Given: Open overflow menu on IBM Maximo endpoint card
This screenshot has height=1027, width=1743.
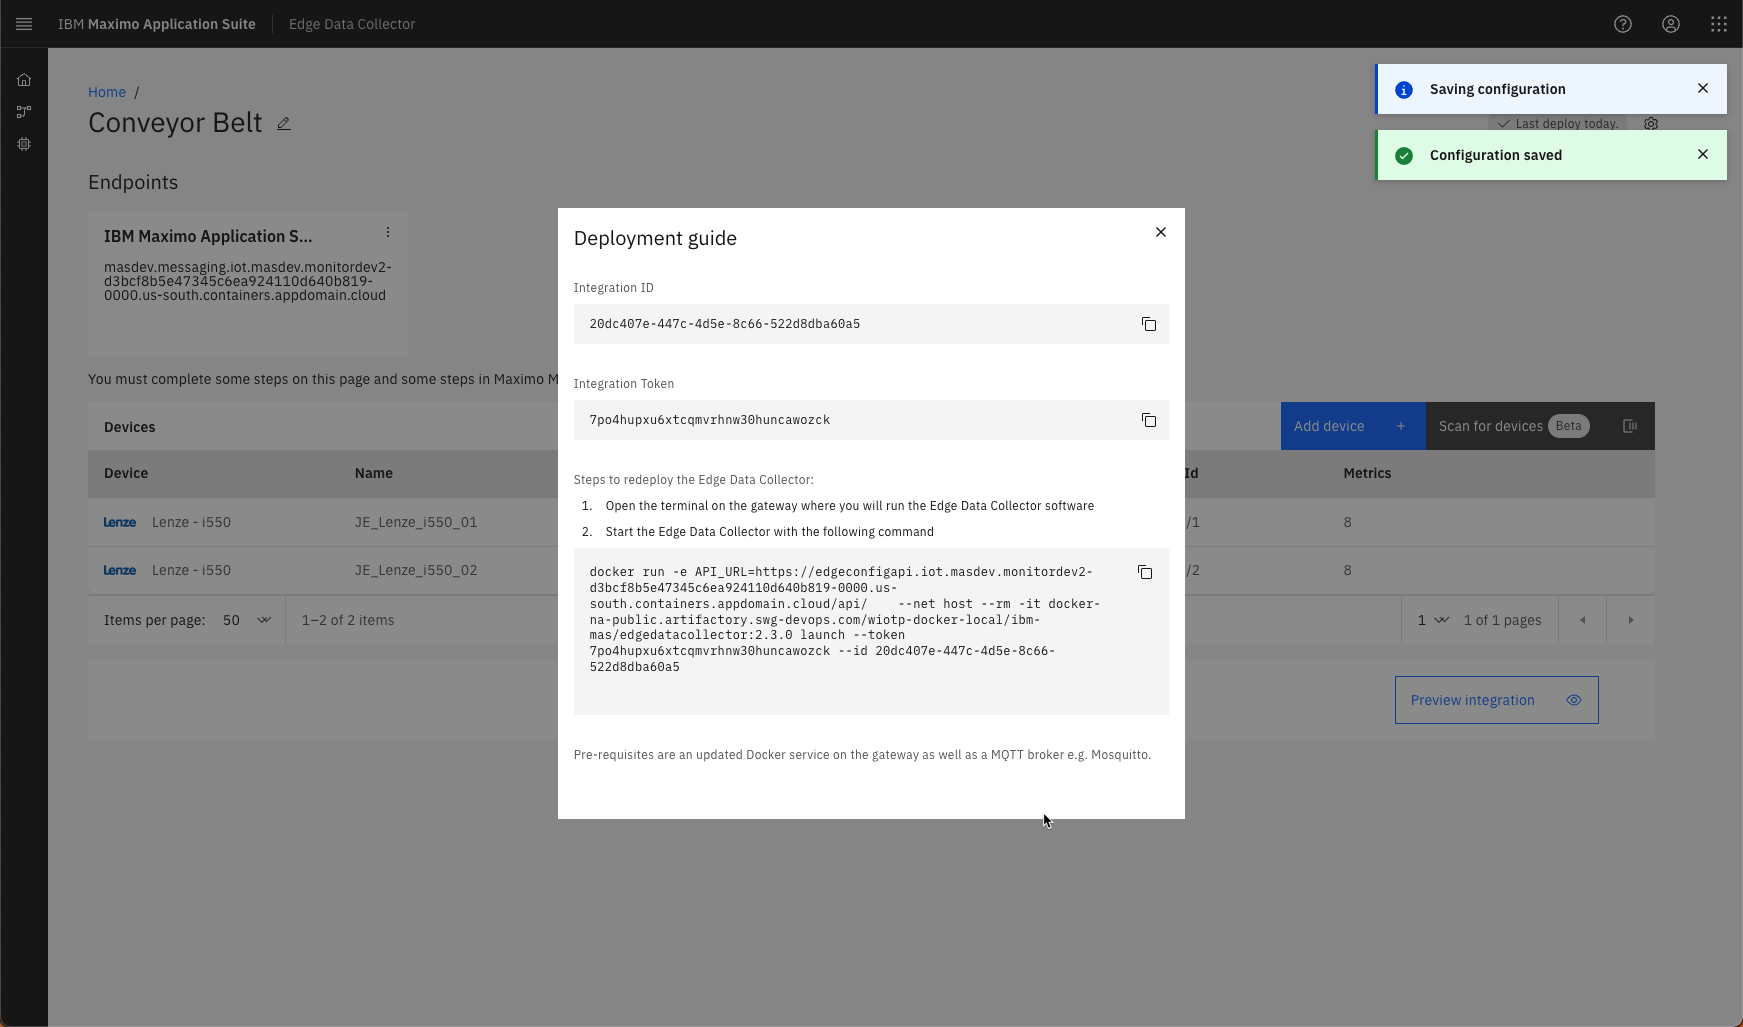Looking at the screenshot, I should click(x=388, y=232).
